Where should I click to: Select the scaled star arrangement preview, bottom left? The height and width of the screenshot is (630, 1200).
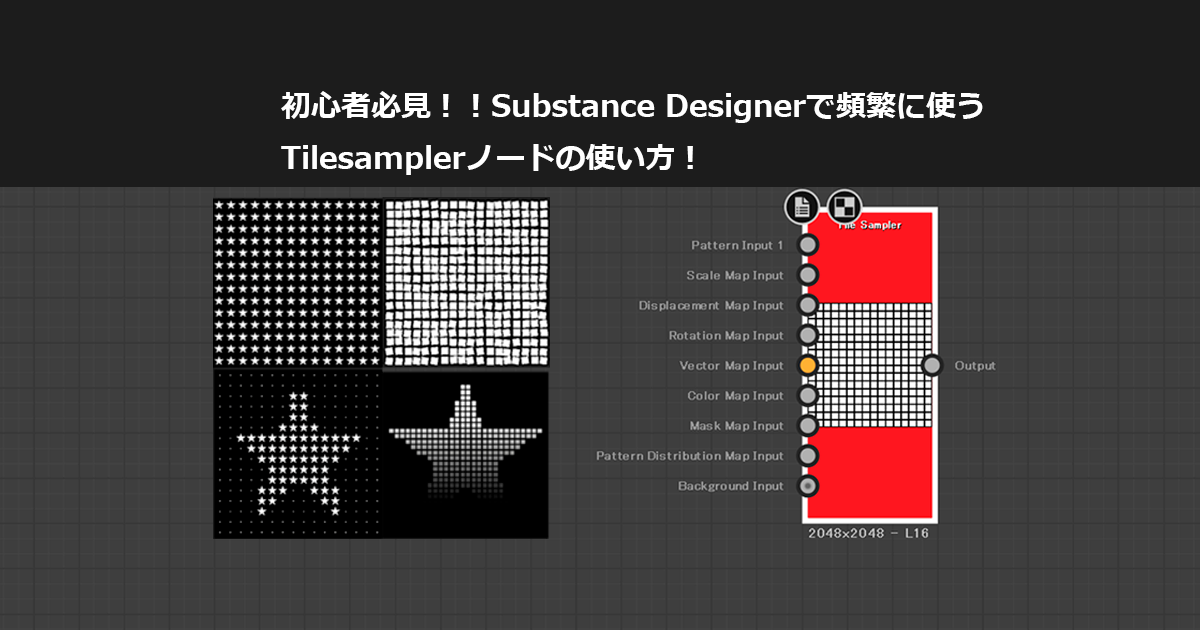click(297, 455)
